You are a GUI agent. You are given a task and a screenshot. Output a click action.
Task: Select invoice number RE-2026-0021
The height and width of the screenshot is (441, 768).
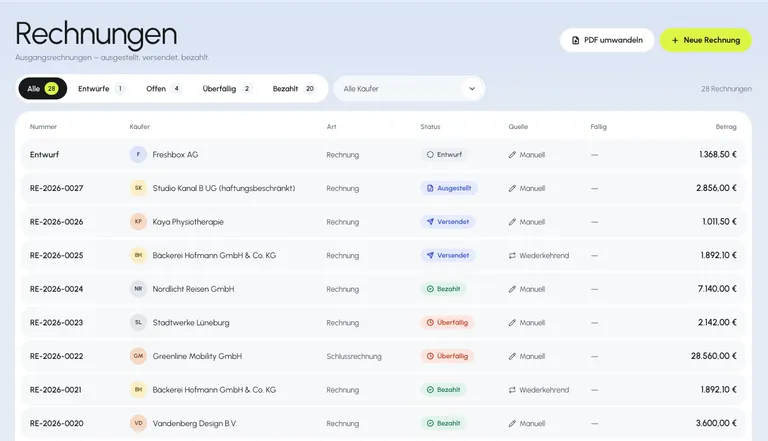(x=56, y=390)
